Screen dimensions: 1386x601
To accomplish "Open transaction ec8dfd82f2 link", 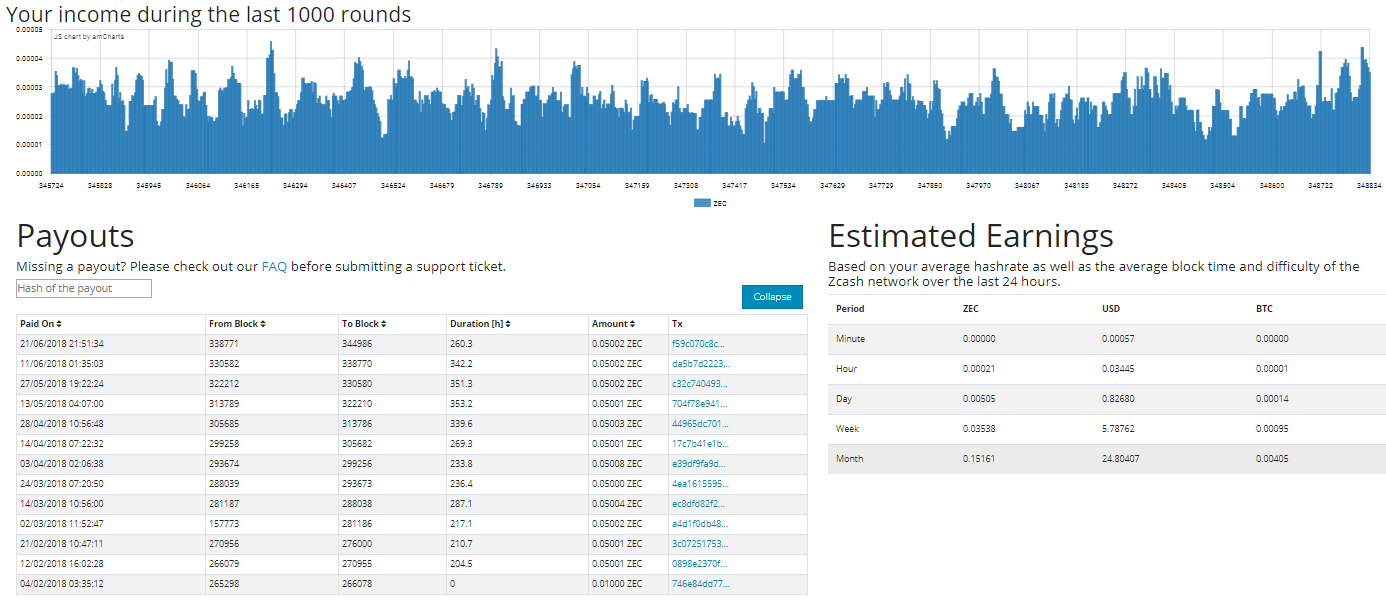I will (699, 504).
